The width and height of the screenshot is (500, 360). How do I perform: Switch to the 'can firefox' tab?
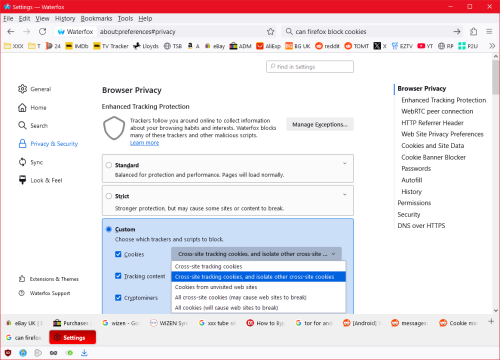pos(24,338)
